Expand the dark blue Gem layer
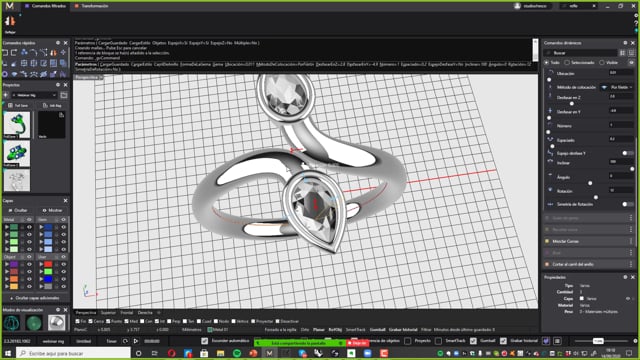640x360 pixels. (42, 227)
